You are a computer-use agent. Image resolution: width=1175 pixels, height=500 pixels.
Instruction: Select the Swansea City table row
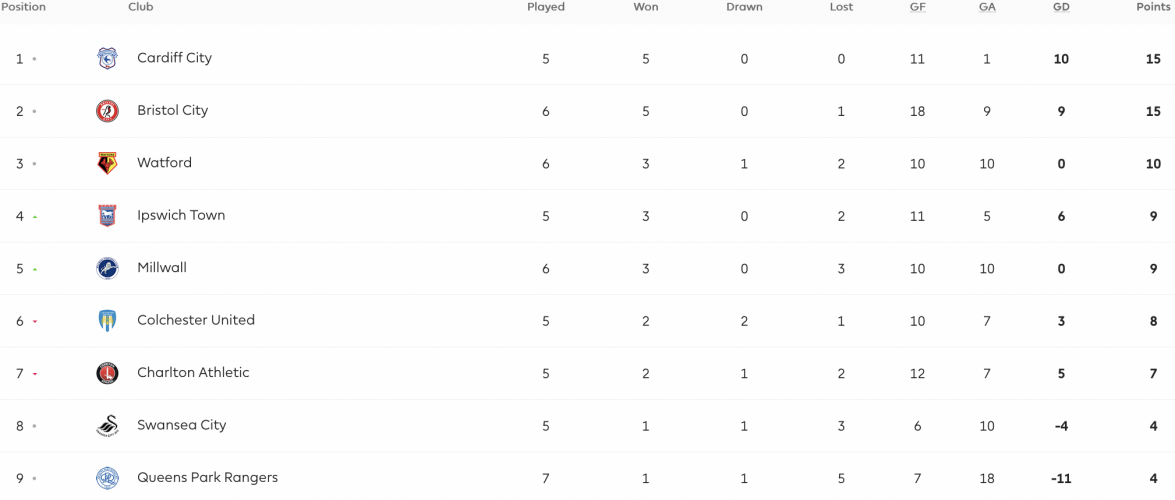point(588,426)
